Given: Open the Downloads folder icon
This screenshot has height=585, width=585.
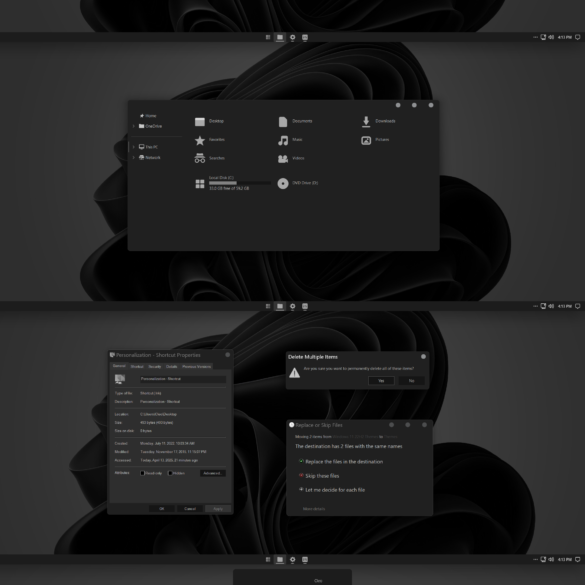Looking at the screenshot, I should pos(366,122).
